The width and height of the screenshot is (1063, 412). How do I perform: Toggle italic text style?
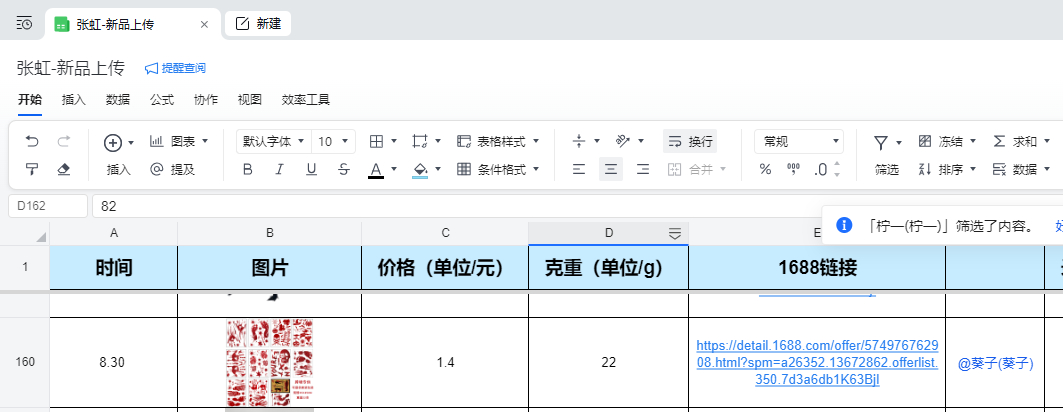click(279, 169)
